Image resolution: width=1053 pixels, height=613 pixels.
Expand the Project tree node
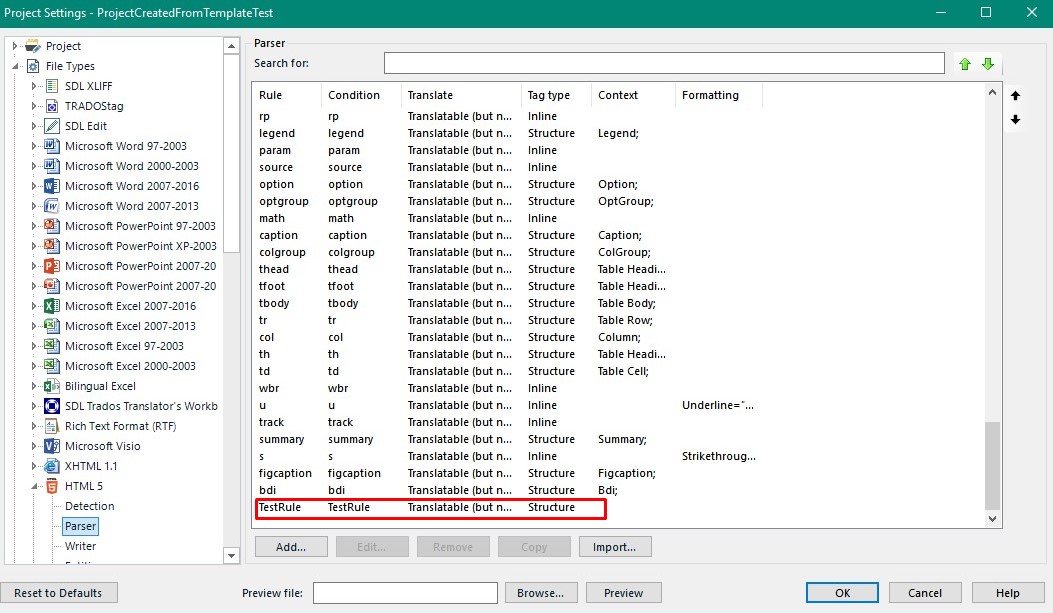tap(15, 46)
